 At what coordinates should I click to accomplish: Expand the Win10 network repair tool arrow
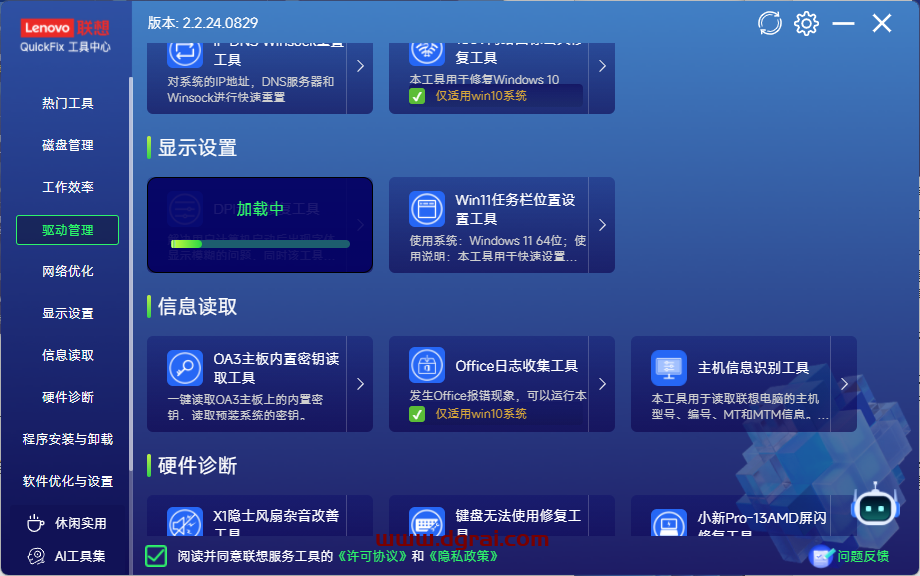point(602,66)
